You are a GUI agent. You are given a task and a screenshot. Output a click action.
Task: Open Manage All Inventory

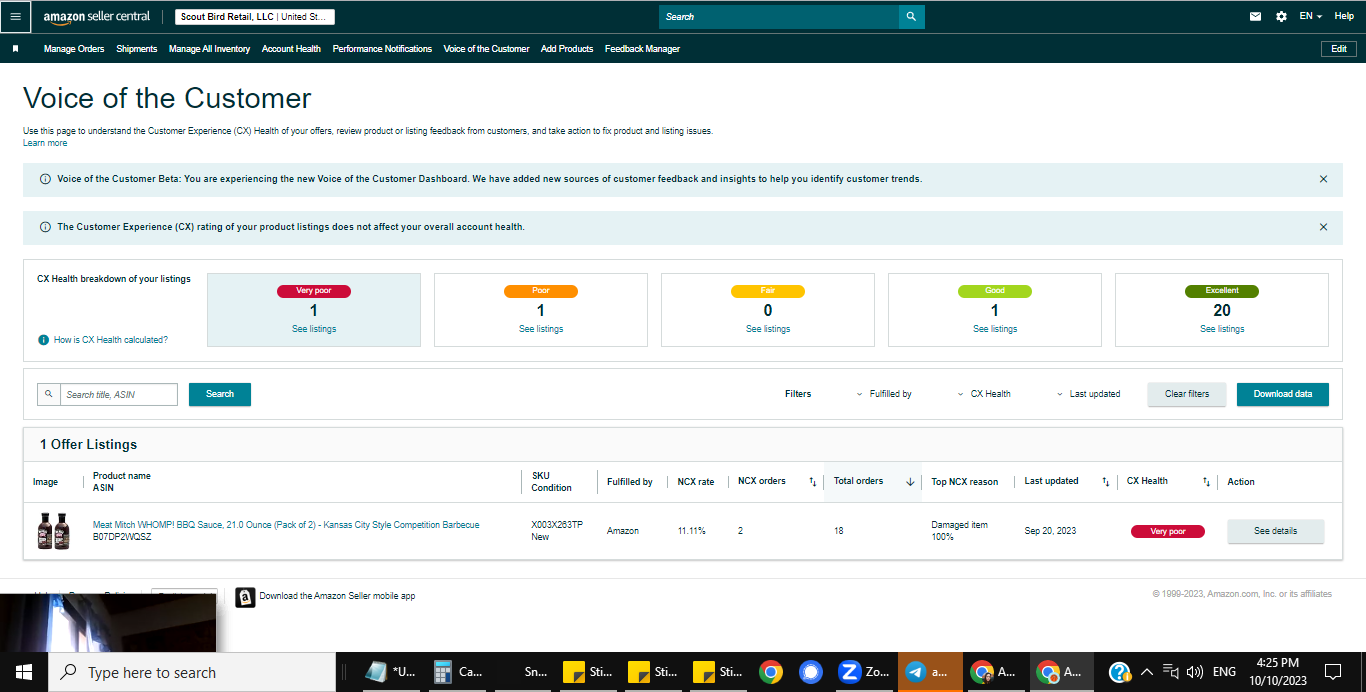(x=209, y=49)
